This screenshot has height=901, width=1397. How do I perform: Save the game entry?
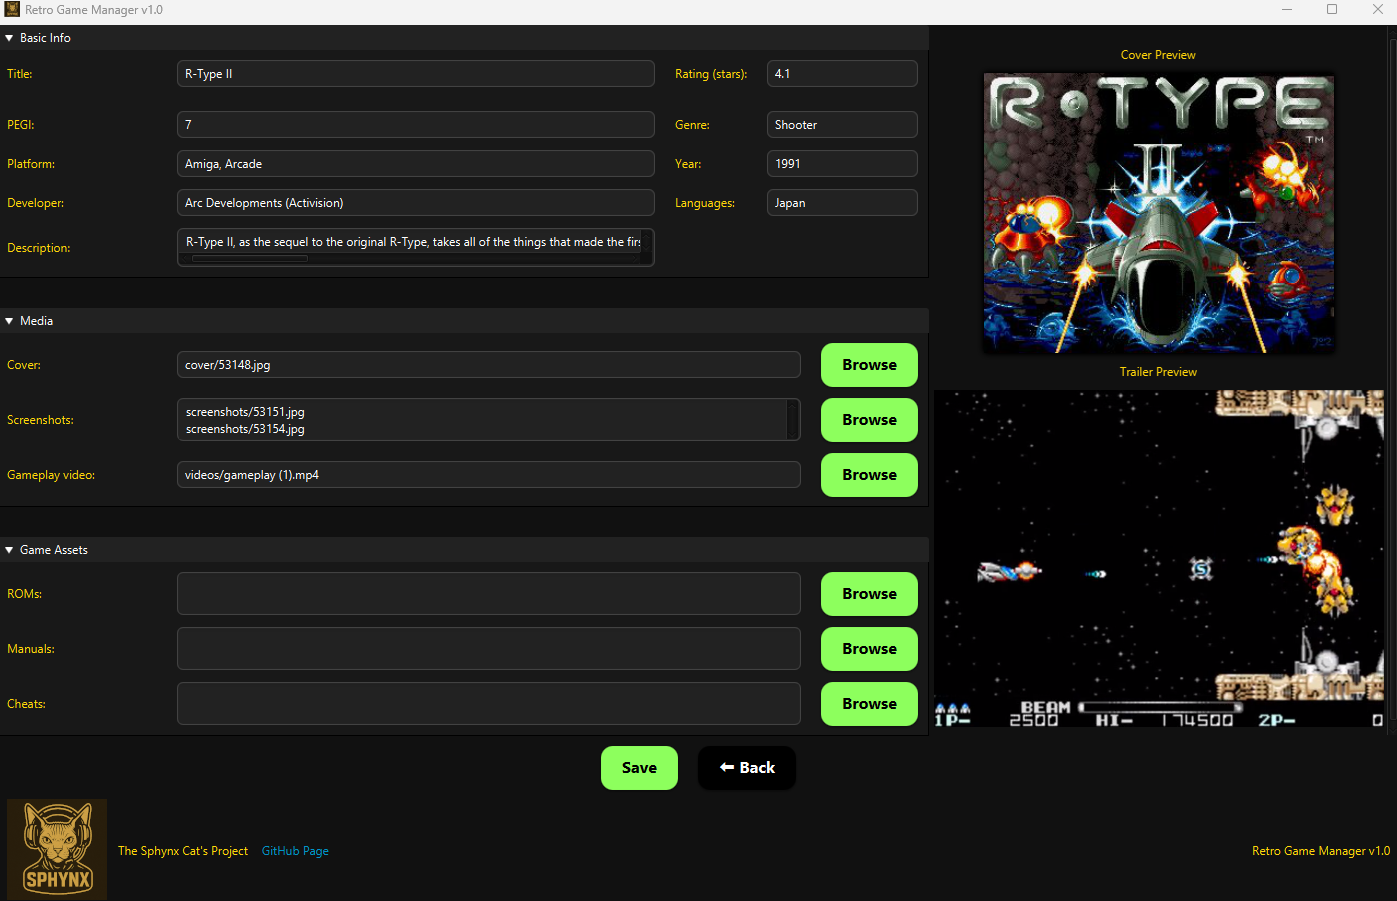click(x=639, y=768)
